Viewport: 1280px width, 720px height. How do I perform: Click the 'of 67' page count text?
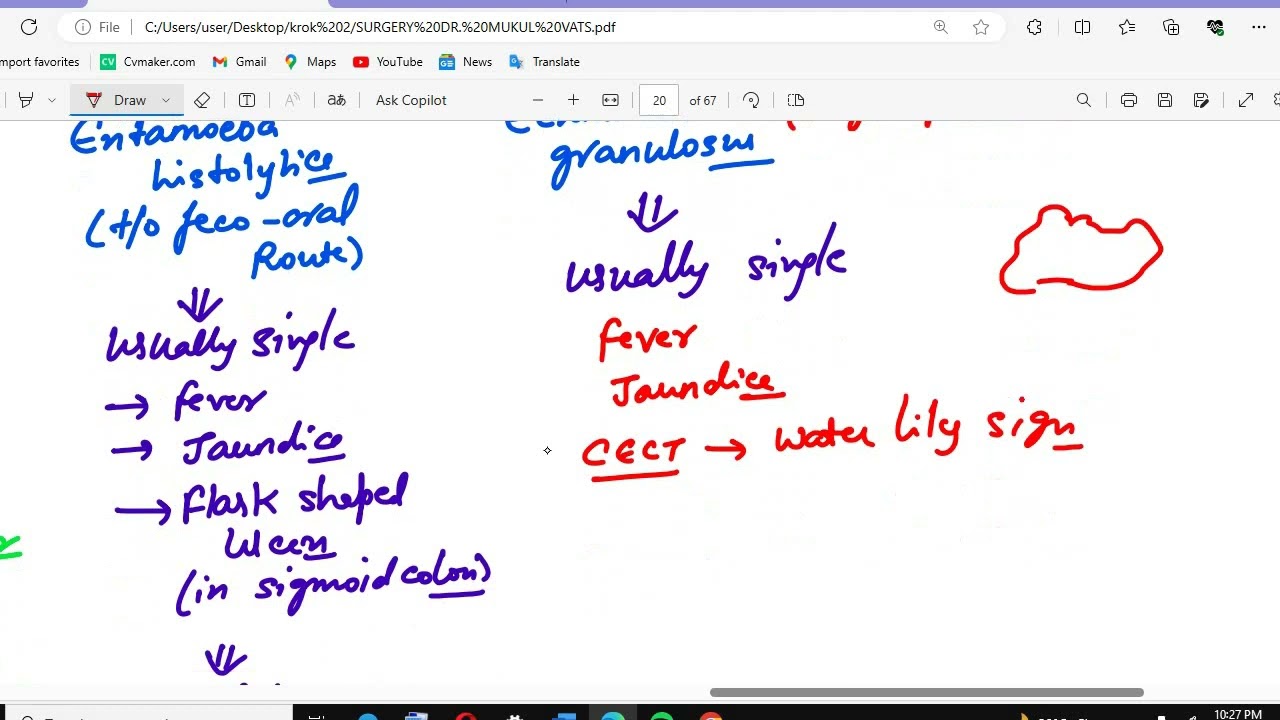click(x=703, y=100)
